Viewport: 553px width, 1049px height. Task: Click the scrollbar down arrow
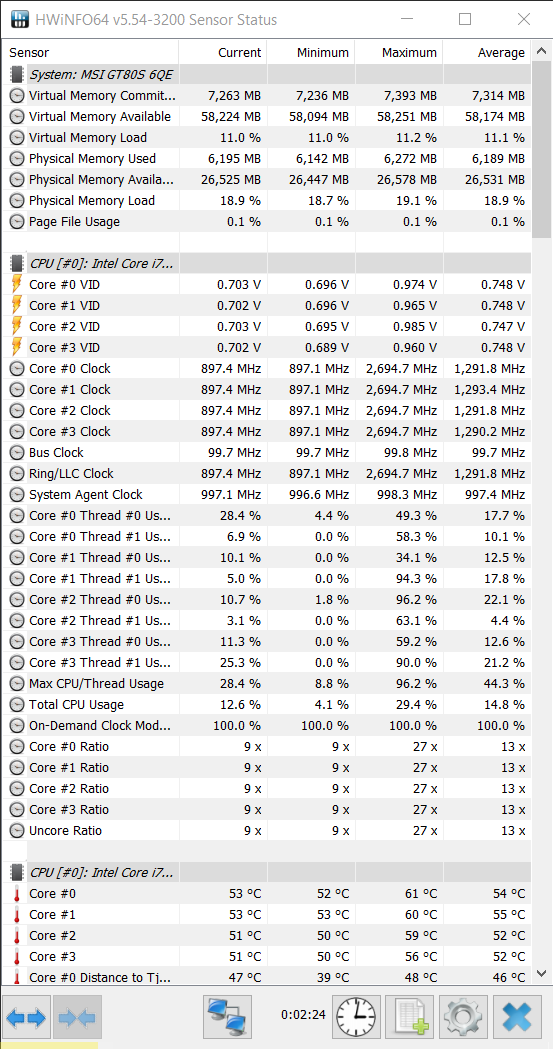coord(542,973)
